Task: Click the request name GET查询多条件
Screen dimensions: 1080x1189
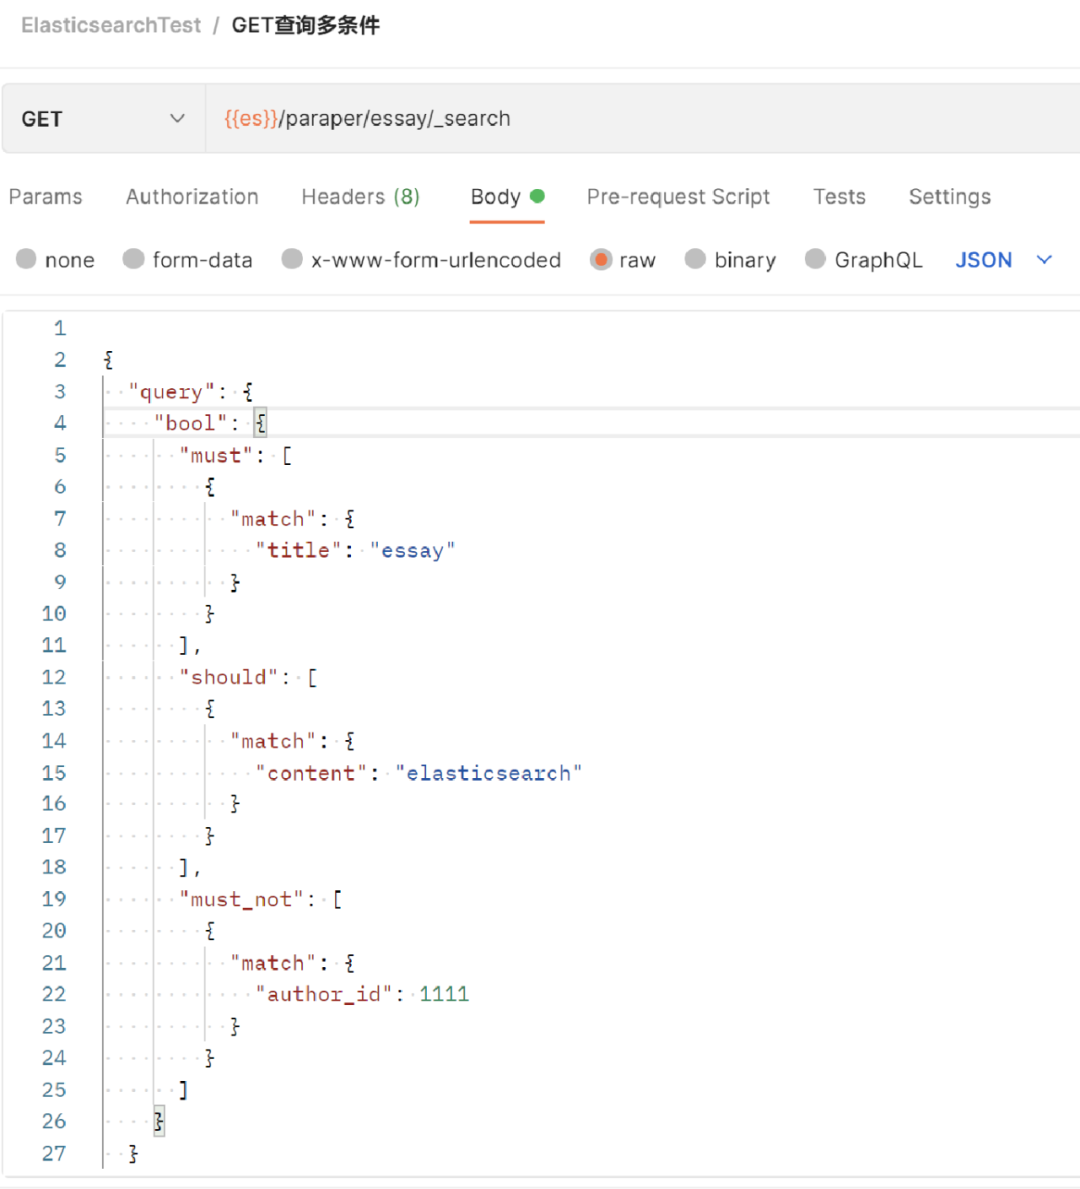Action: [x=306, y=26]
